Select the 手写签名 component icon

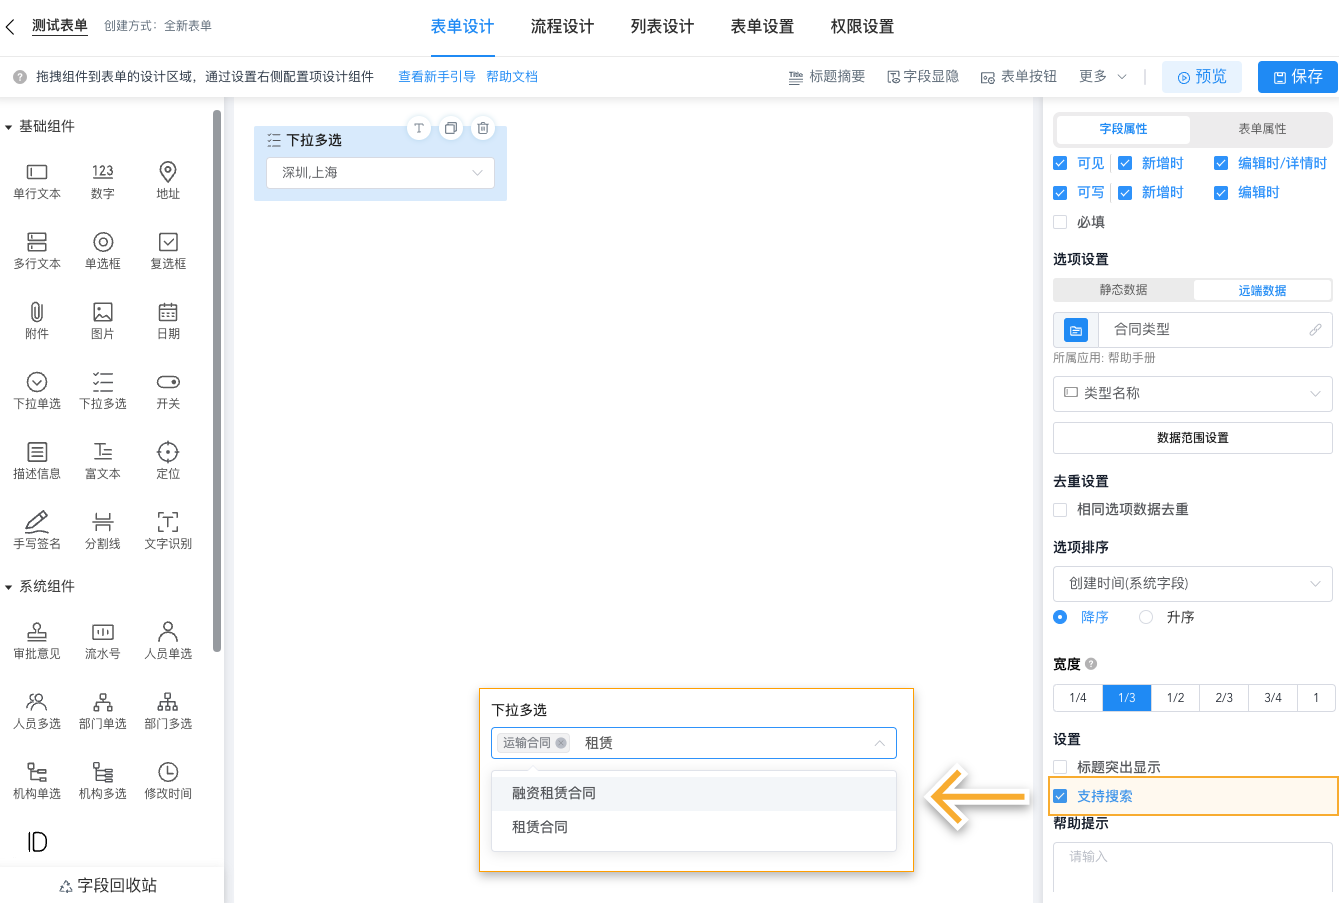[37, 530]
